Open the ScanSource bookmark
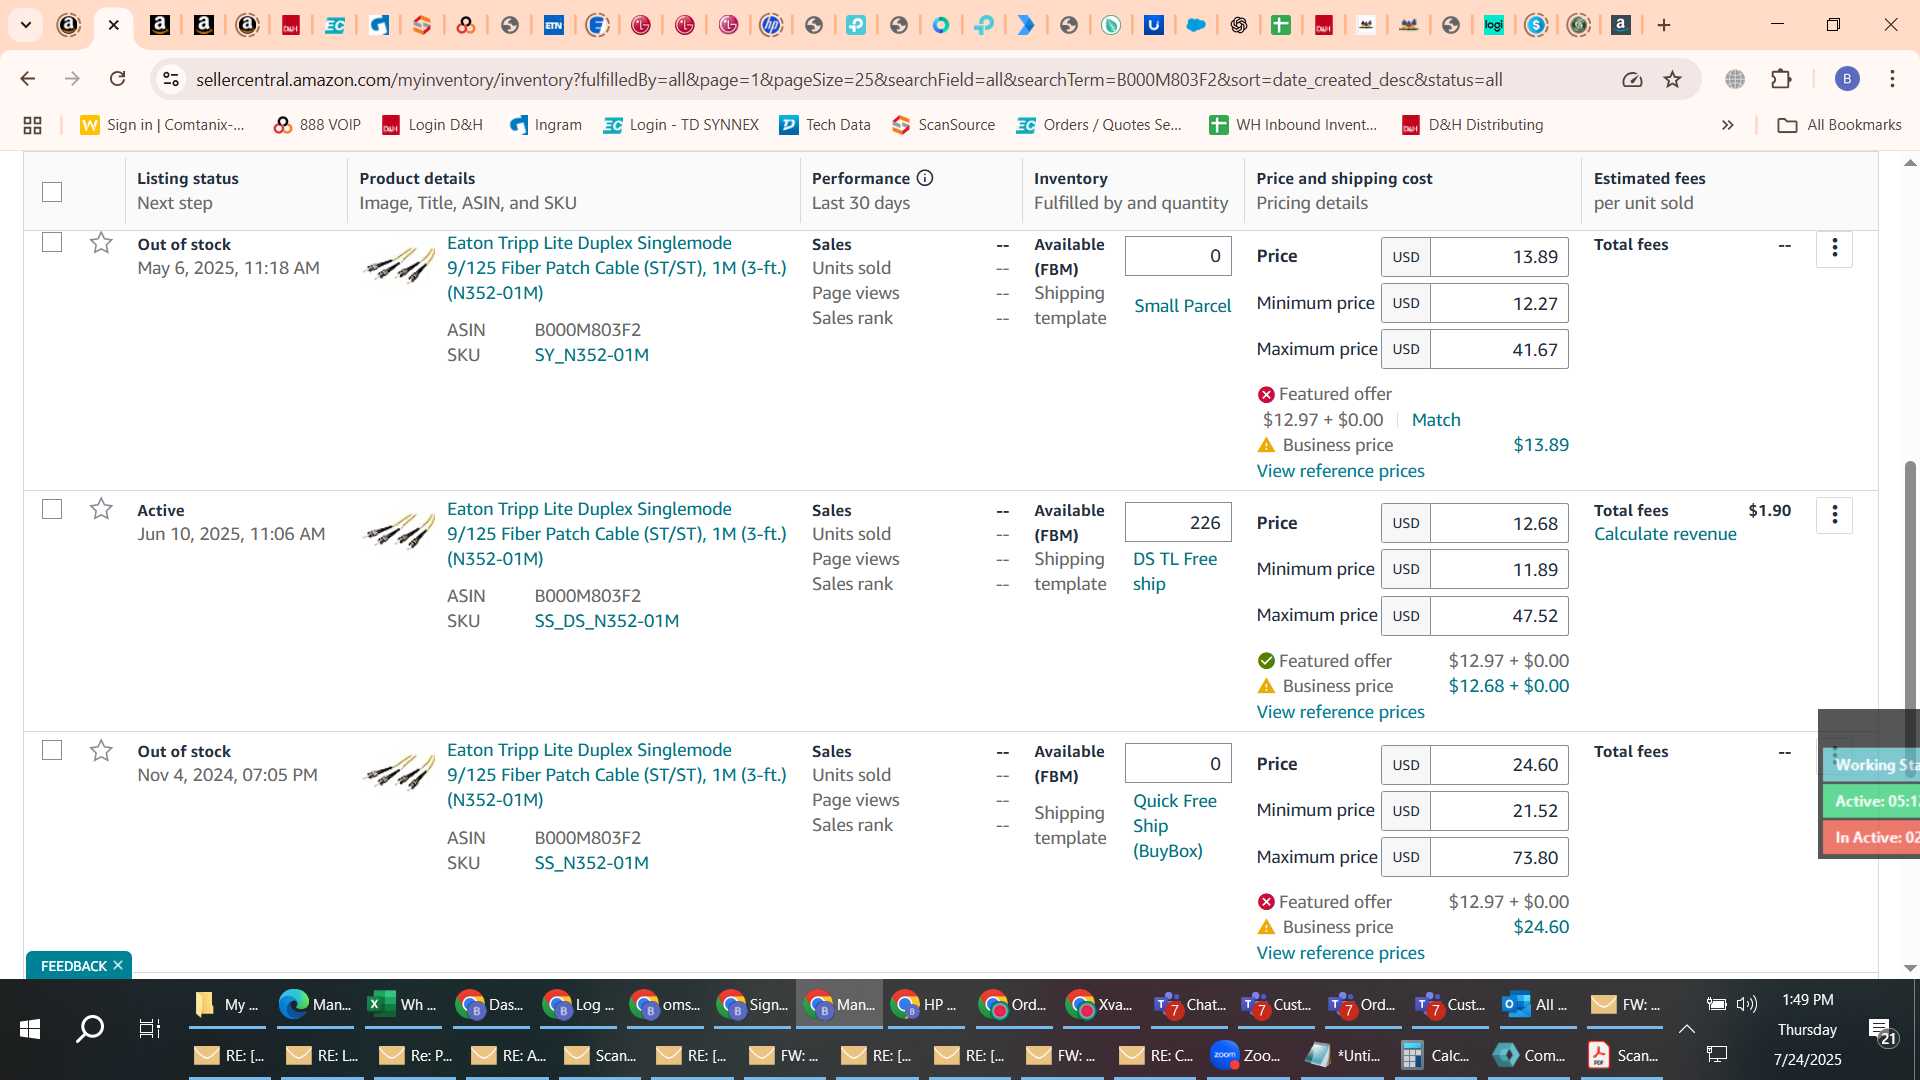 tap(944, 125)
